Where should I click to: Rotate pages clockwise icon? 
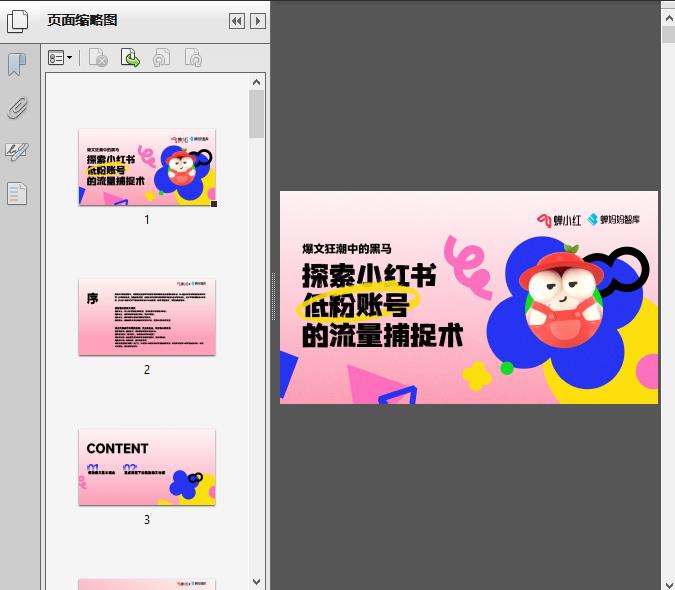pyautogui.click(x=193, y=58)
